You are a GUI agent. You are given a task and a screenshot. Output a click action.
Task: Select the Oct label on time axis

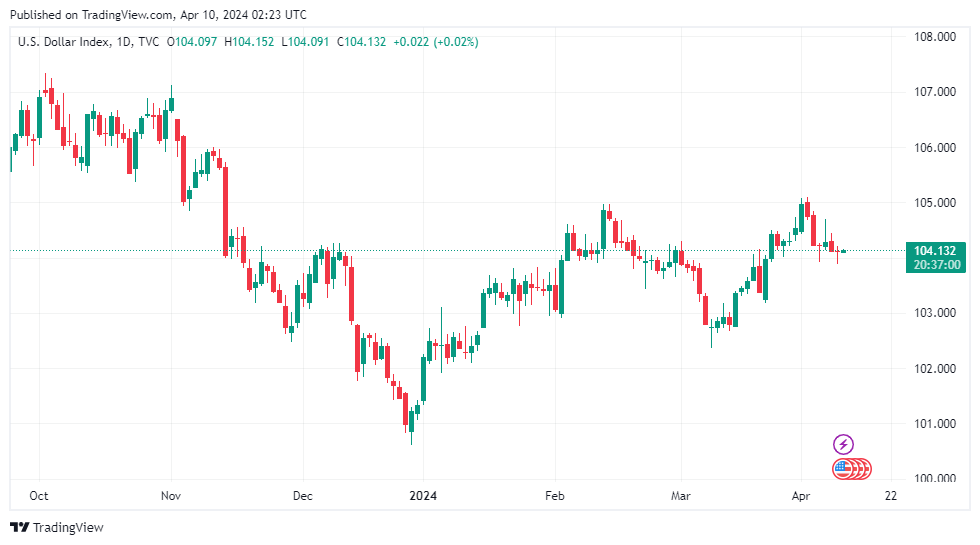click(40, 495)
